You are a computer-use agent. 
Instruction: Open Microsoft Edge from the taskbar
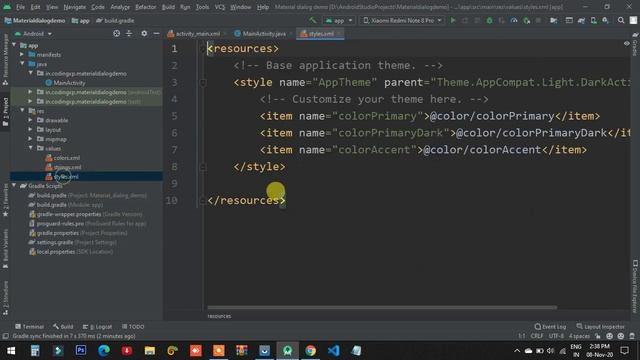[x=104, y=351]
